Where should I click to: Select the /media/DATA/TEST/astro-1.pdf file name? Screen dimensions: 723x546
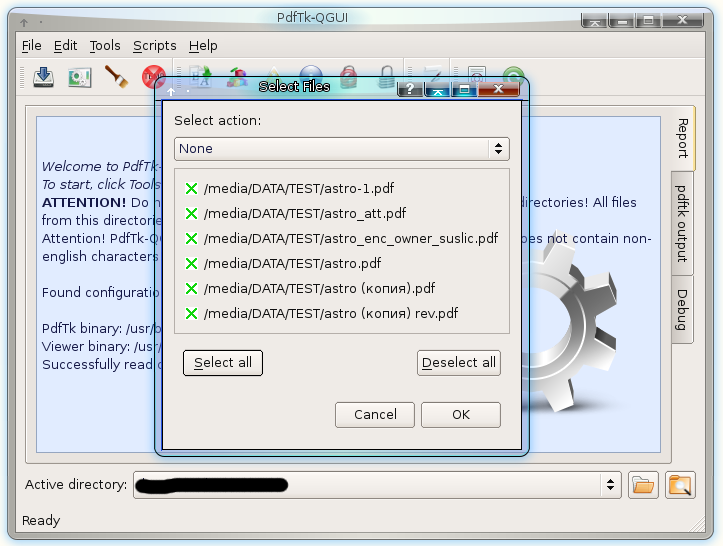299,189
